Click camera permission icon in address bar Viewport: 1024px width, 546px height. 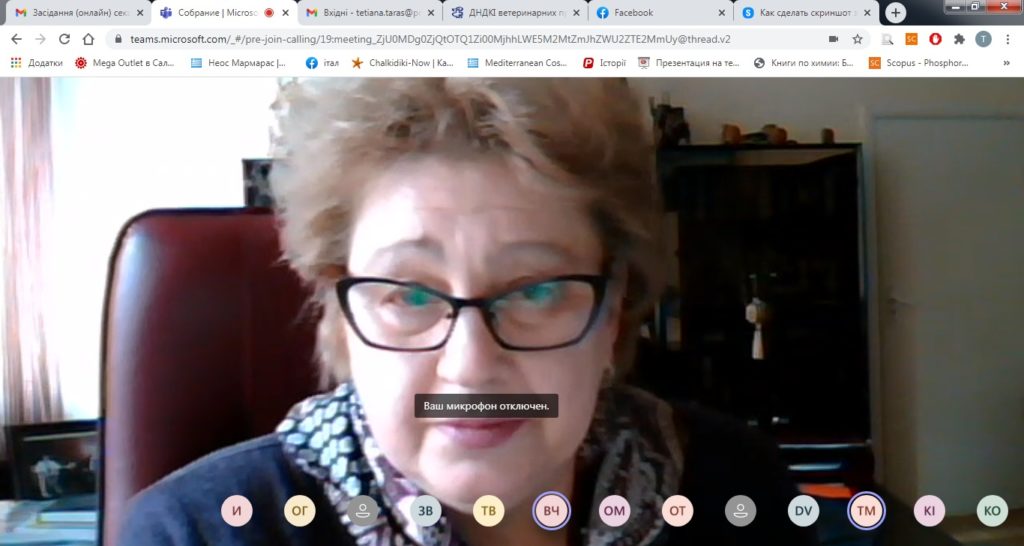[833, 39]
